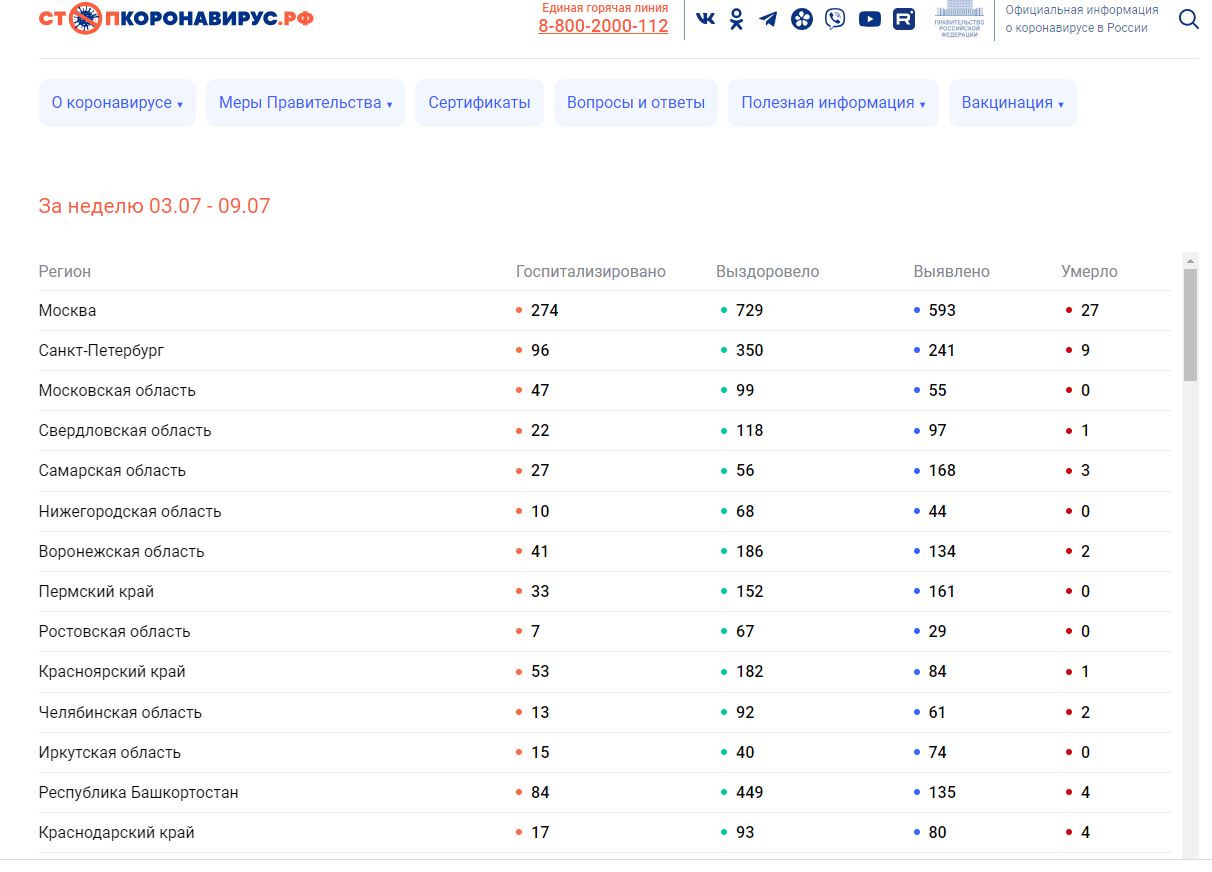The width and height of the screenshot is (1212, 872).
Task: Select the Свердловская область region name
Action: (125, 431)
